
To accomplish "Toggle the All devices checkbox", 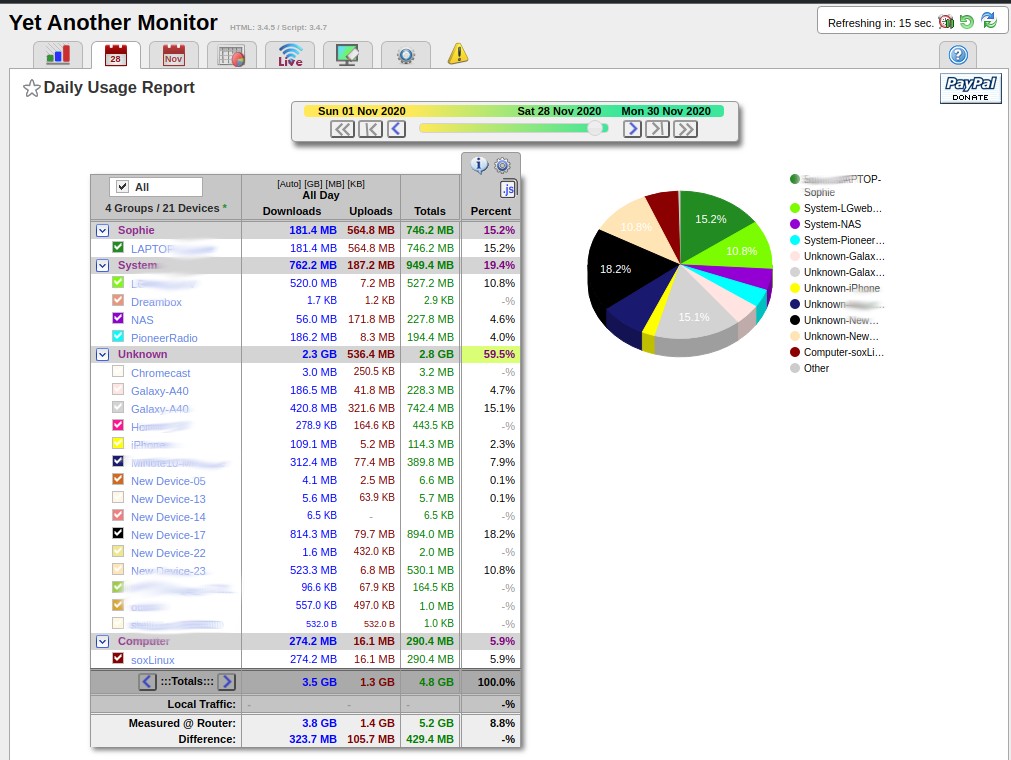I will pos(122,187).
